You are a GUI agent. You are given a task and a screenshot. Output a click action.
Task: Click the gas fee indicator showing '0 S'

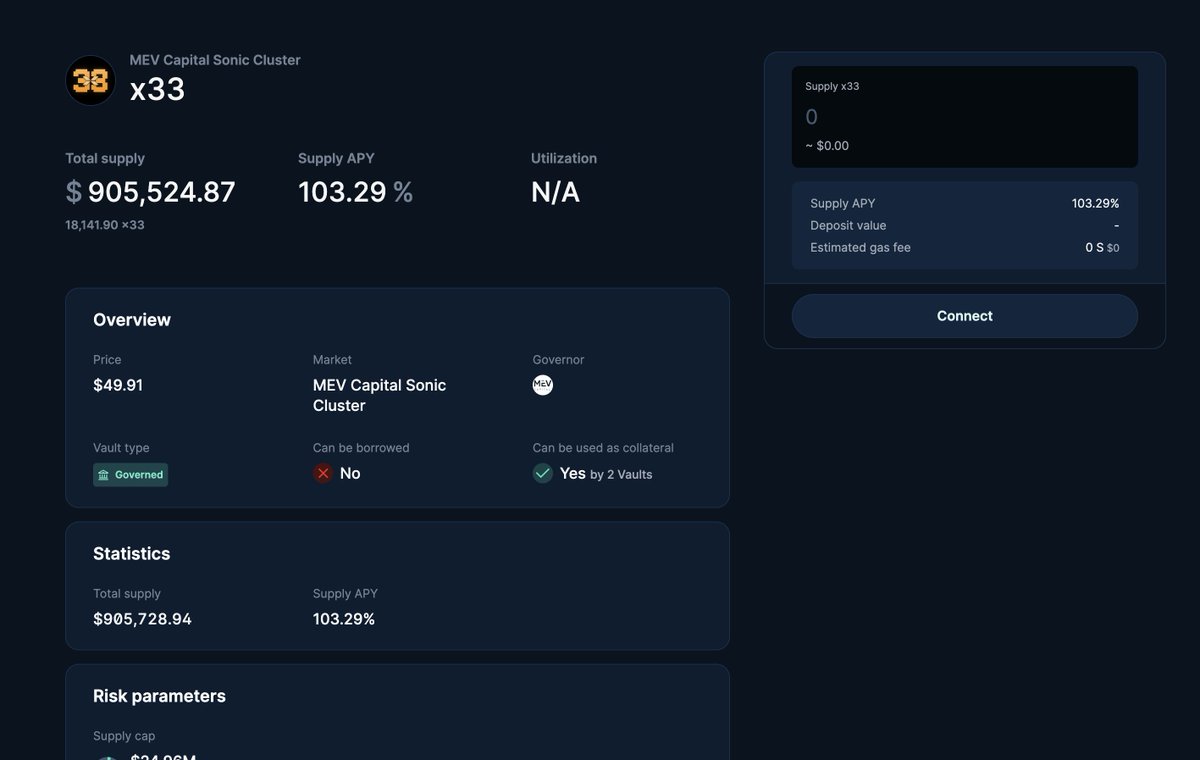tap(1094, 247)
